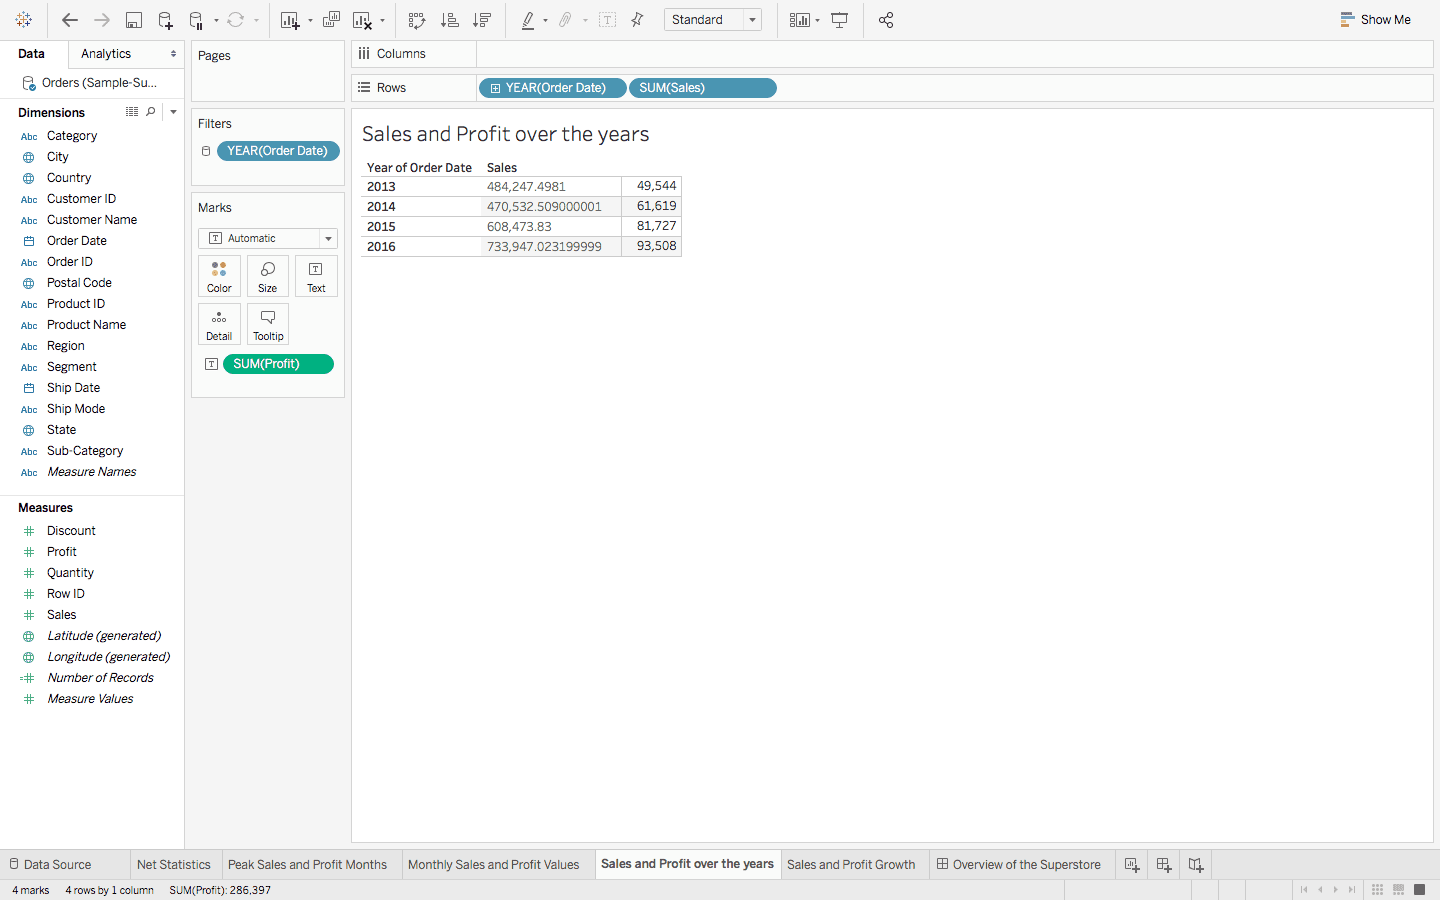This screenshot has height=900, width=1440.
Task: Click the Group members paperclip icon
Action: [x=565, y=20]
